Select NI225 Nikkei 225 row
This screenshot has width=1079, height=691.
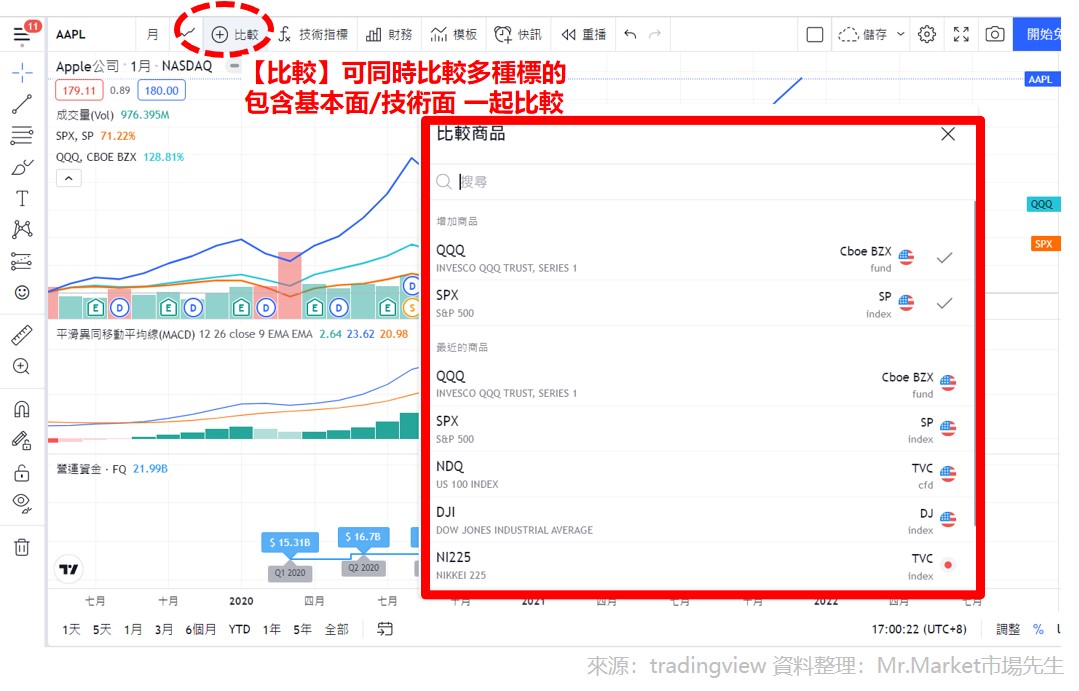pos(702,566)
